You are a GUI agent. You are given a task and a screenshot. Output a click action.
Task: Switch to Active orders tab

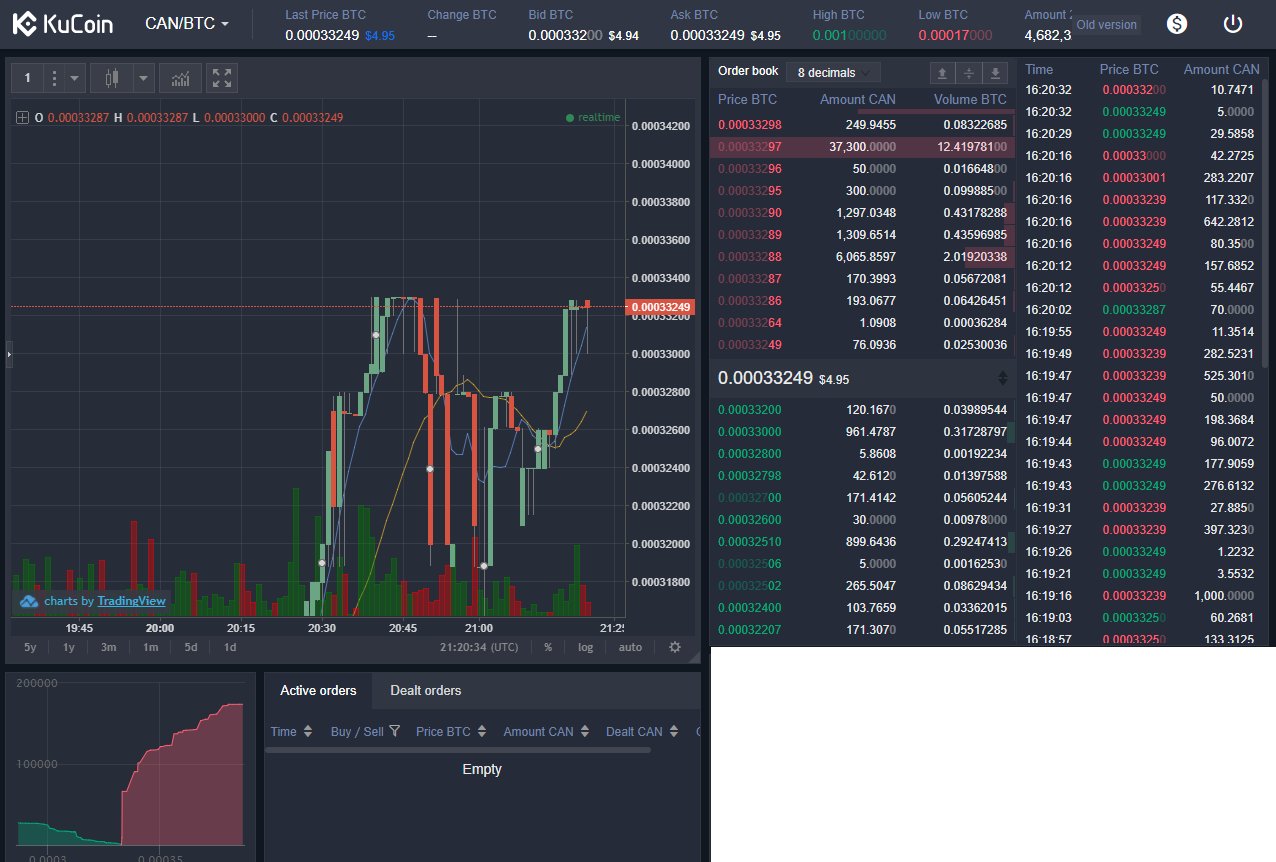(x=318, y=690)
